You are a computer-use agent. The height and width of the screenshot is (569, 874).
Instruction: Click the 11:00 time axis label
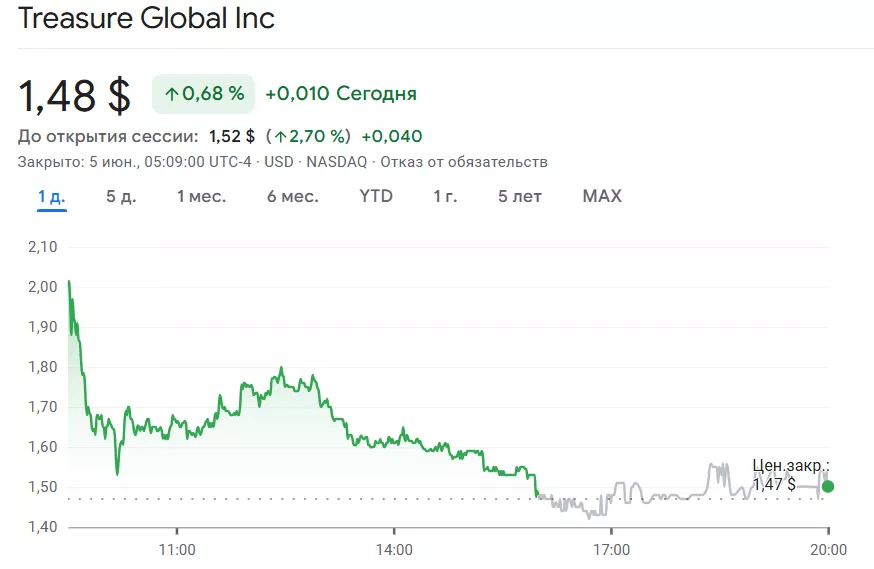coord(177,549)
